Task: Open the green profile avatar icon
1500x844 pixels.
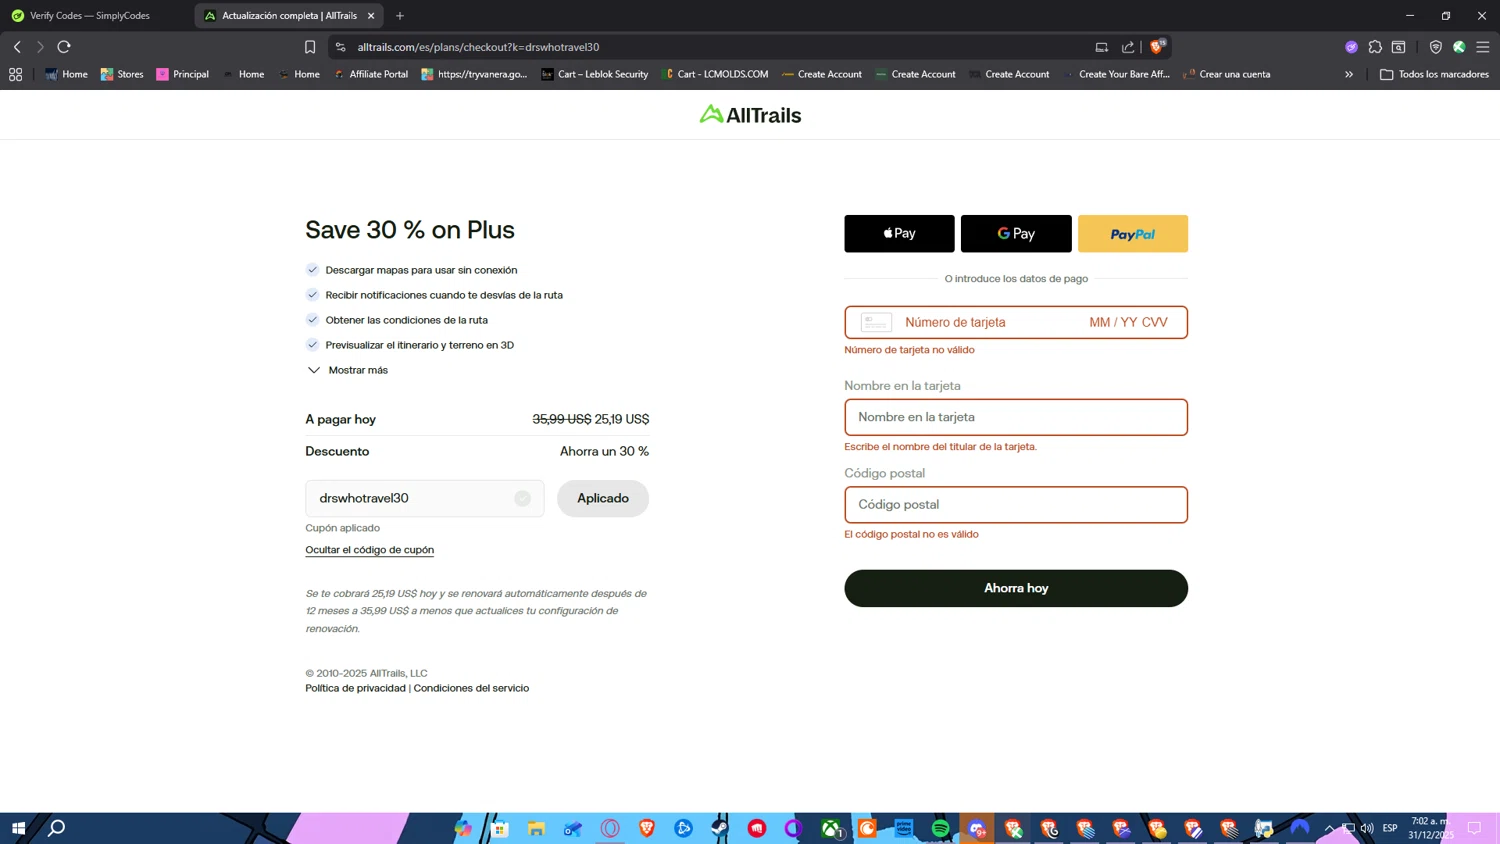Action: tap(1459, 47)
